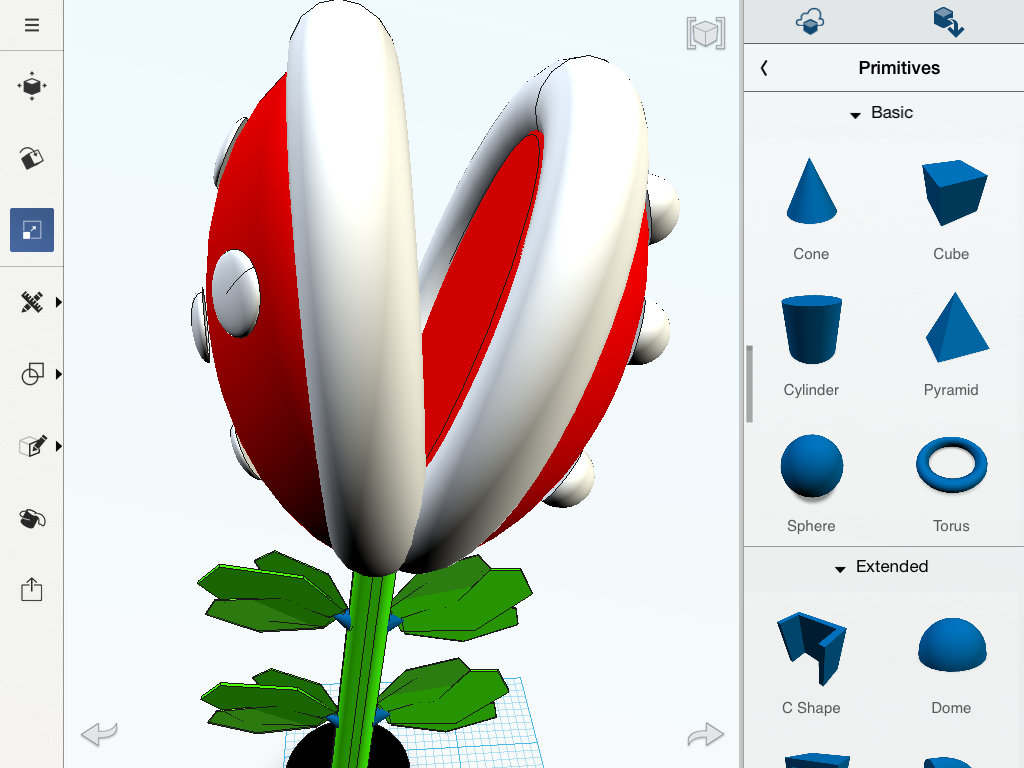Redo with the right curved arrow
Viewport: 1024px width, 768px height.
click(x=706, y=733)
